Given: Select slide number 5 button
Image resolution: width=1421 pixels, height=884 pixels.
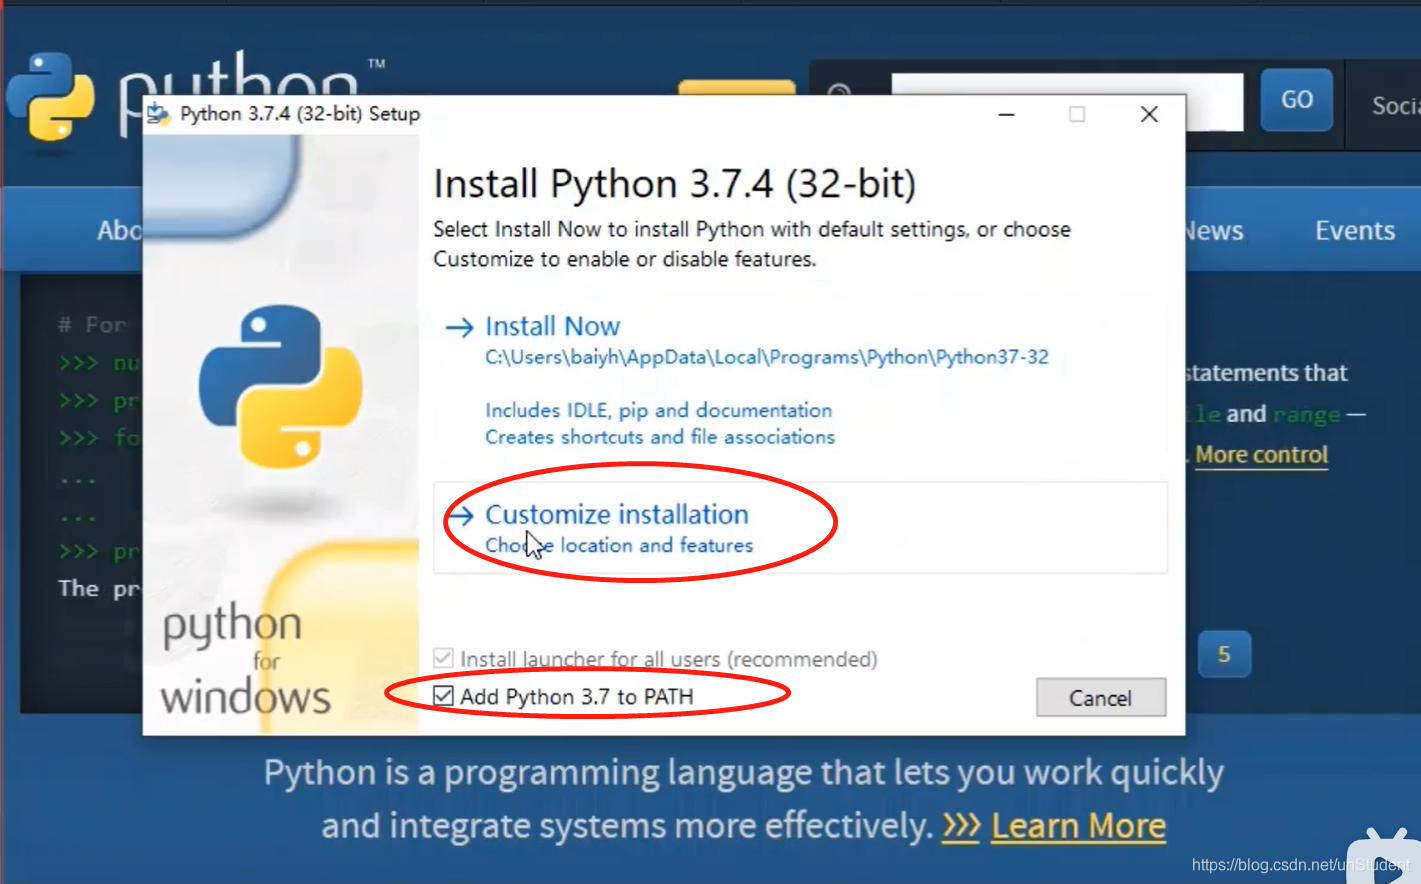Looking at the screenshot, I should tap(1224, 654).
